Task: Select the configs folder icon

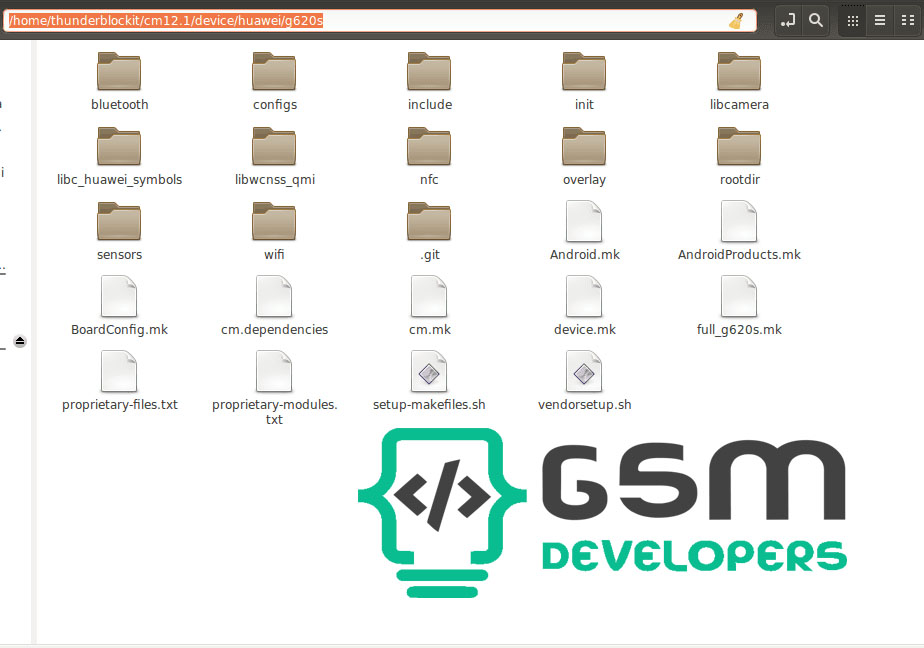Action: click(x=274, y=71)
